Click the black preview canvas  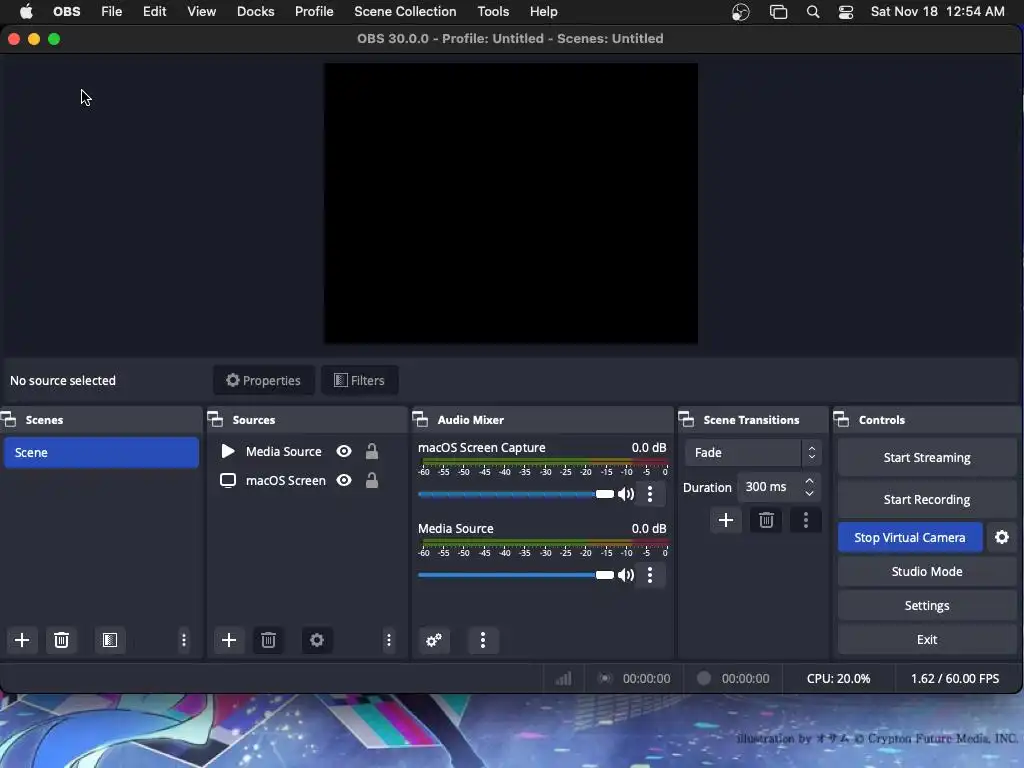click(511, 203)
